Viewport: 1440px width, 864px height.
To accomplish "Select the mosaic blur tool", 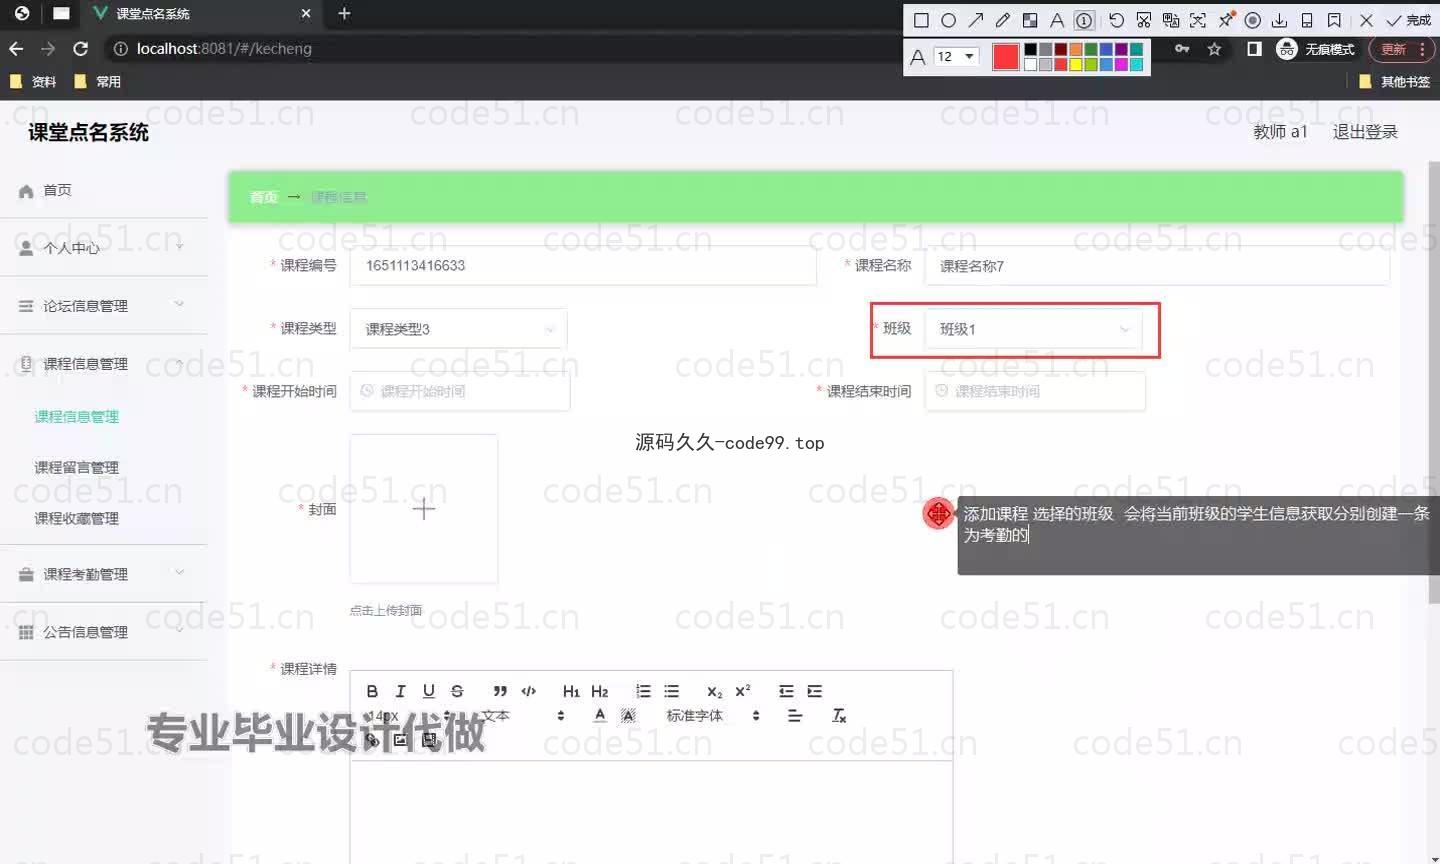I will pyautogui.click(x=1029, y=20).
